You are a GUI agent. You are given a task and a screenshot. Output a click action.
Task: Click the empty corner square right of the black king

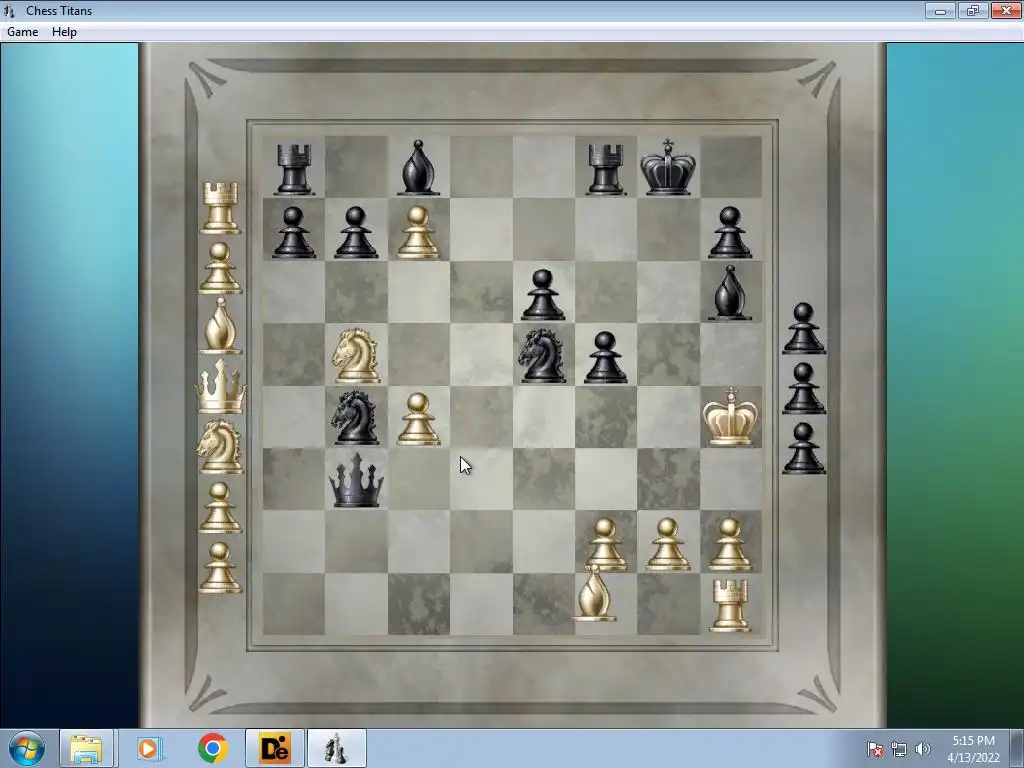point(731,167)
